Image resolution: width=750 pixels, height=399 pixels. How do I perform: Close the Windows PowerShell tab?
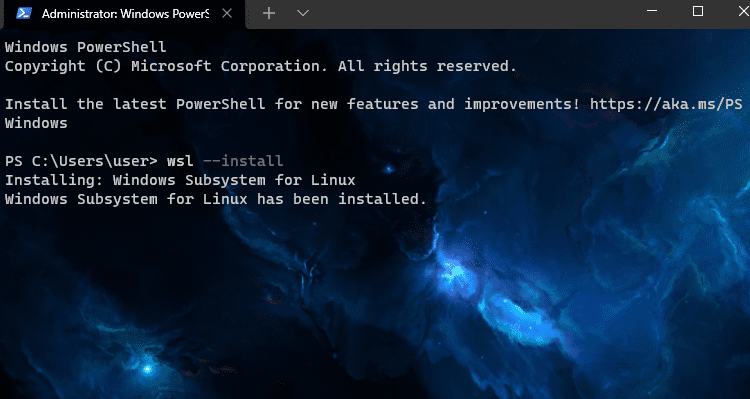pyautogui.click(x=227, y=13)
